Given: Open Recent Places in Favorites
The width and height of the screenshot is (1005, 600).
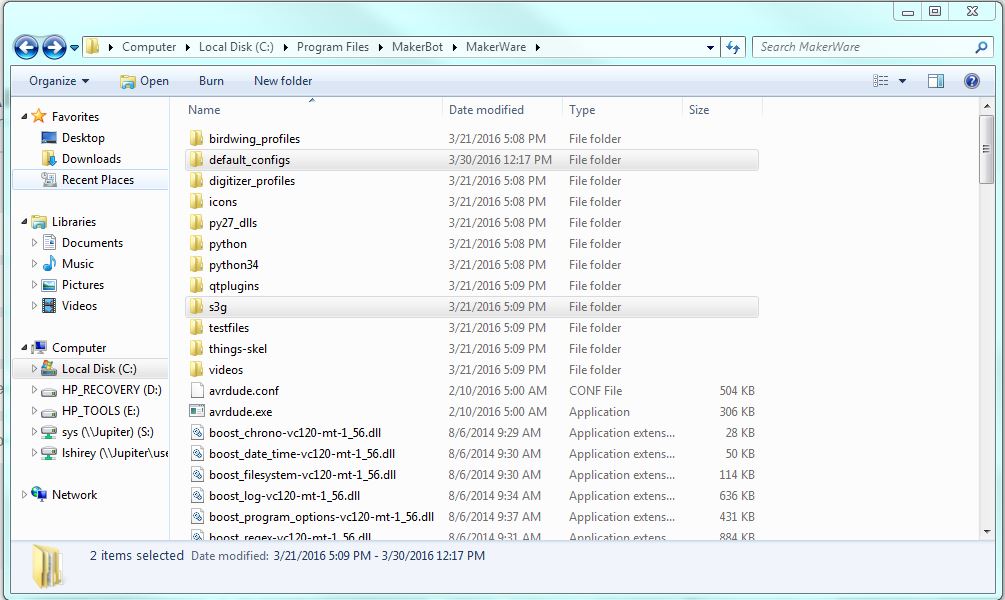Looking at the screenshot, I should click(x=97, y=180).
